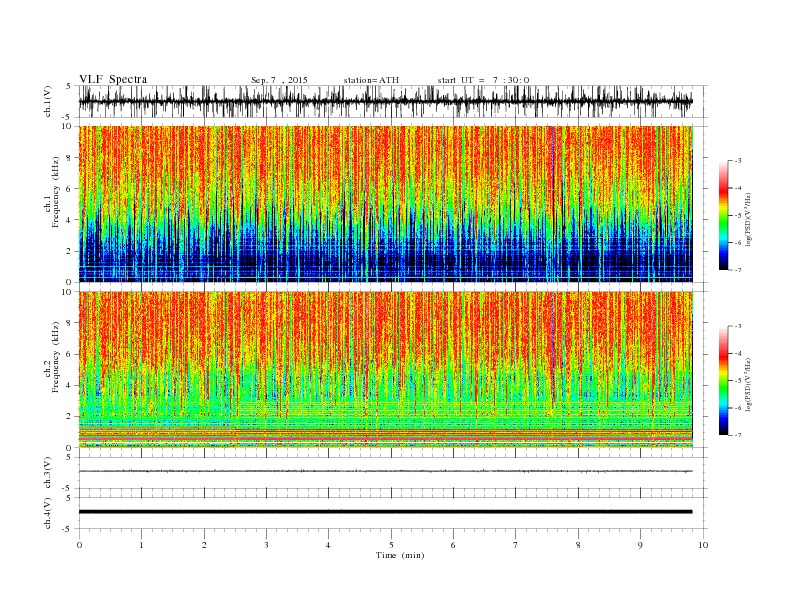
Task: Click the ch.3(V) axis label
Action: click(48, 472)
